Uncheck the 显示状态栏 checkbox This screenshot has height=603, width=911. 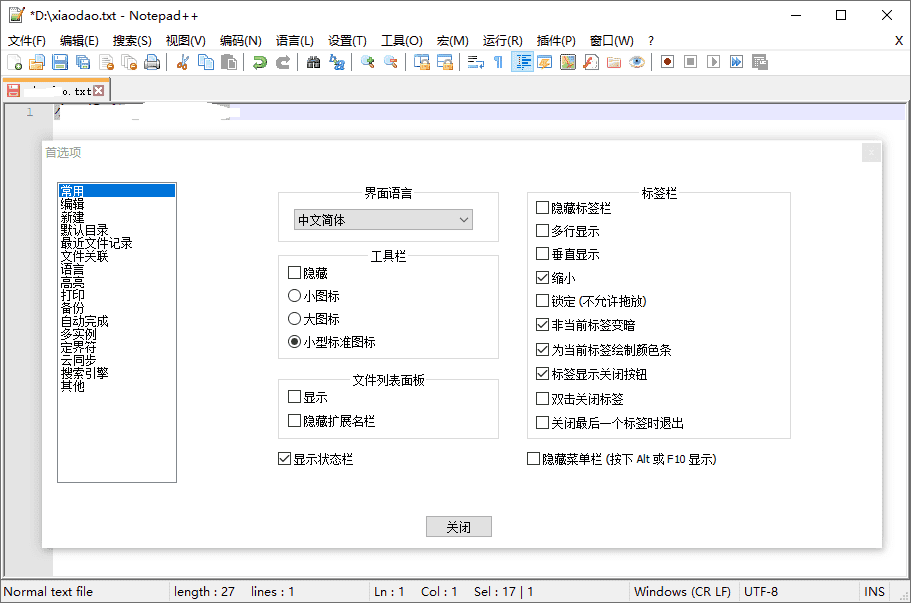[285, 459]
